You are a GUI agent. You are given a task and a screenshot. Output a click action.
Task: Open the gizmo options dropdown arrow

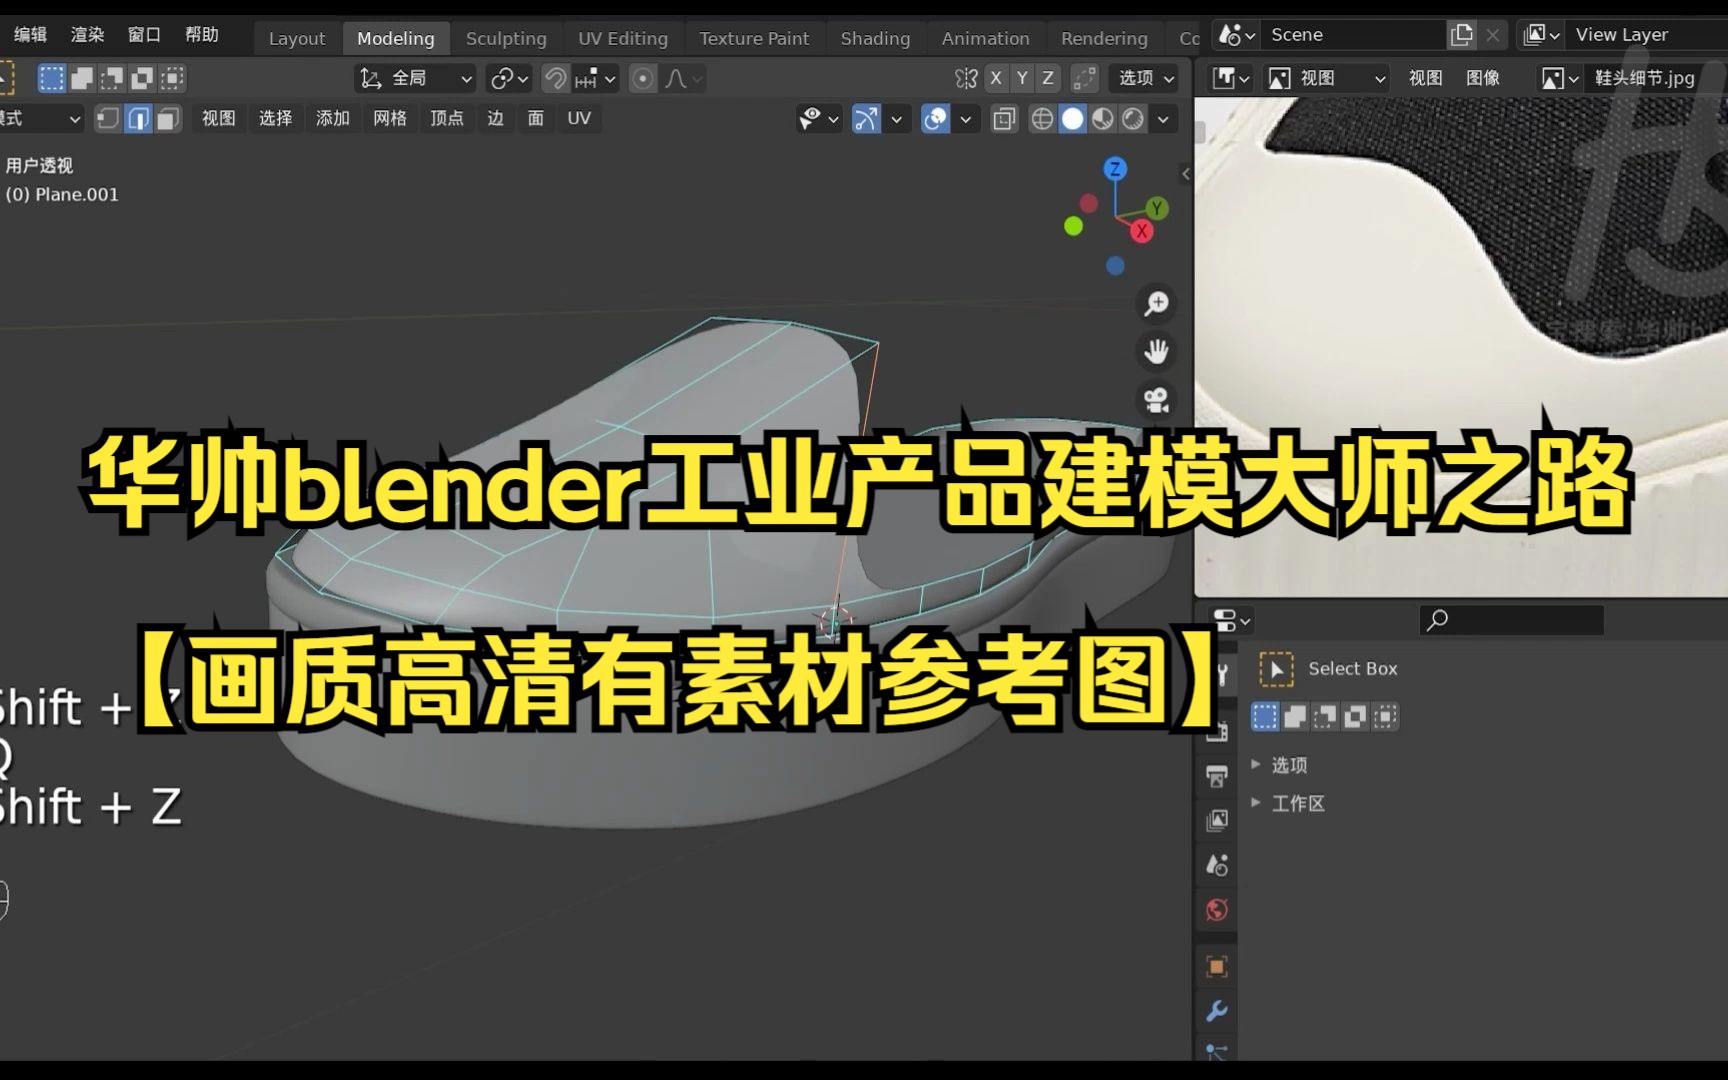click(x=896, y=119)
